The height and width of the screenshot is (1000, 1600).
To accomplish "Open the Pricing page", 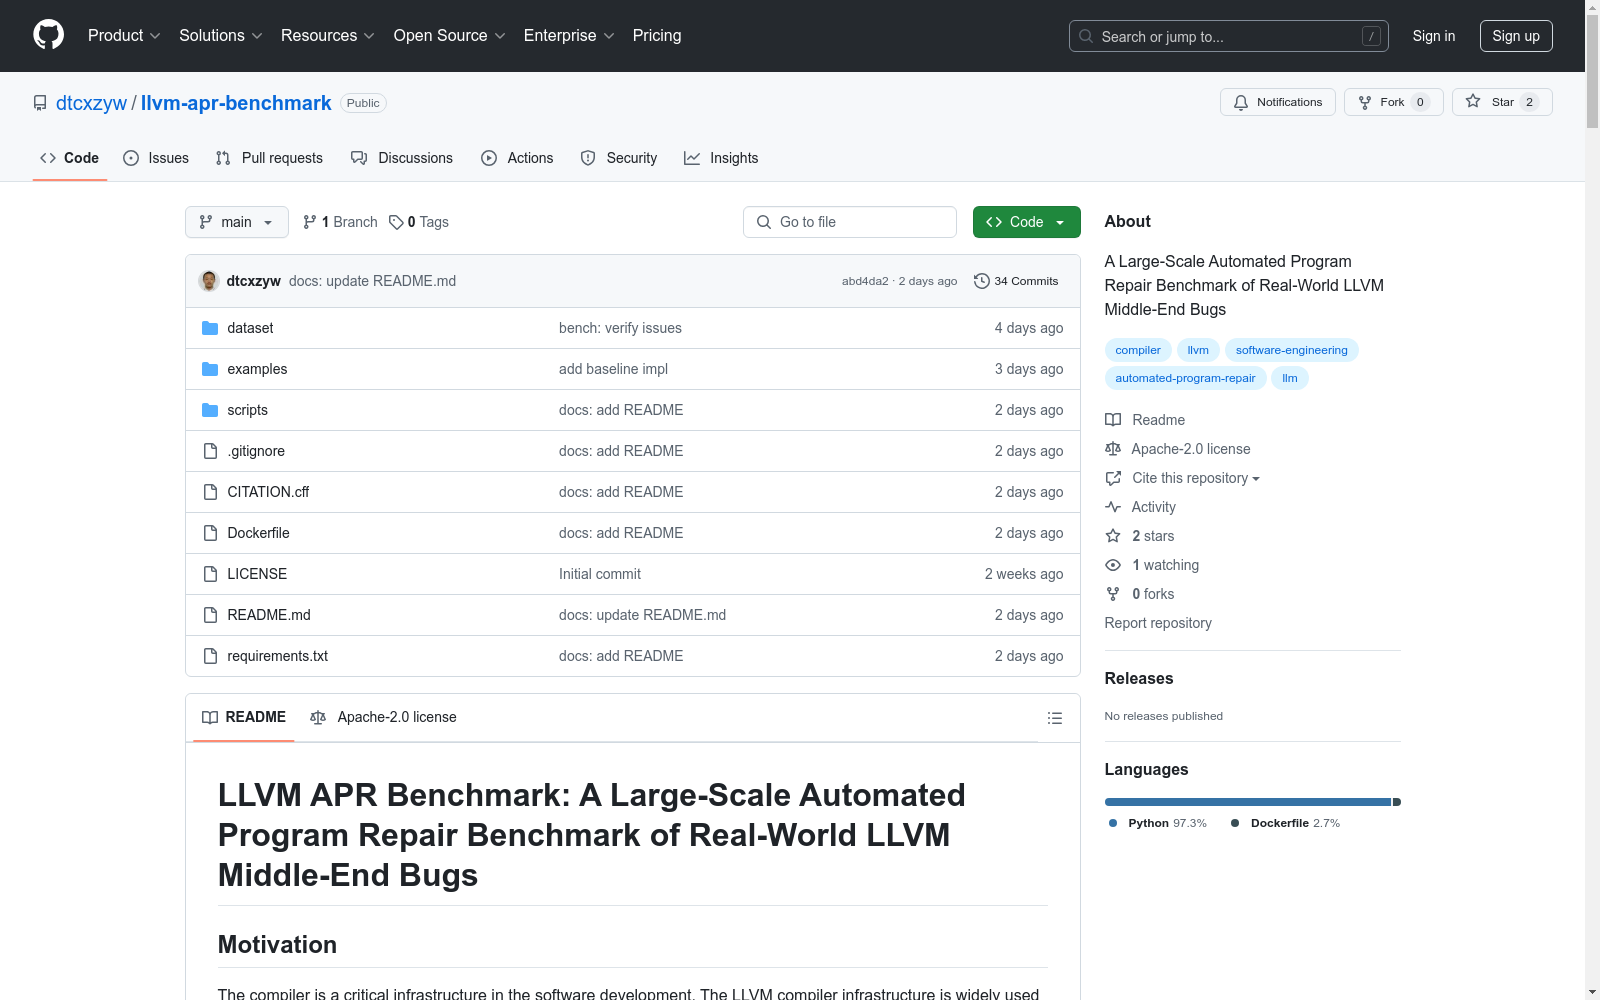I will coord(657,35).
